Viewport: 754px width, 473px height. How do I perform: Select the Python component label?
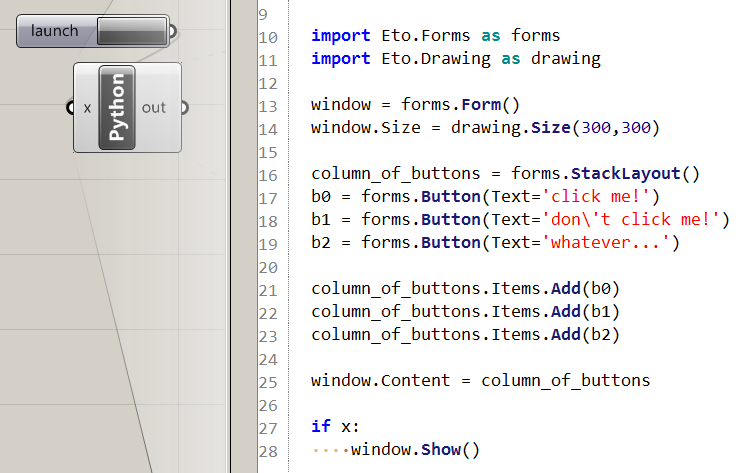[117, 108]
